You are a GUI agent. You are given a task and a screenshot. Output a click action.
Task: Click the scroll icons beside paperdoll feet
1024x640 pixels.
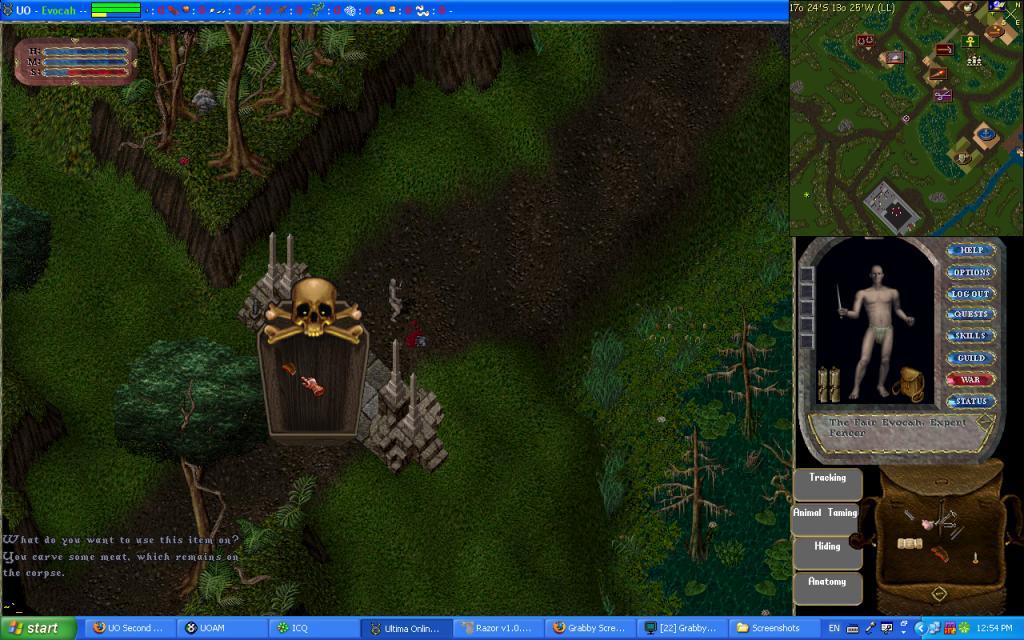[x=828, y=383]
